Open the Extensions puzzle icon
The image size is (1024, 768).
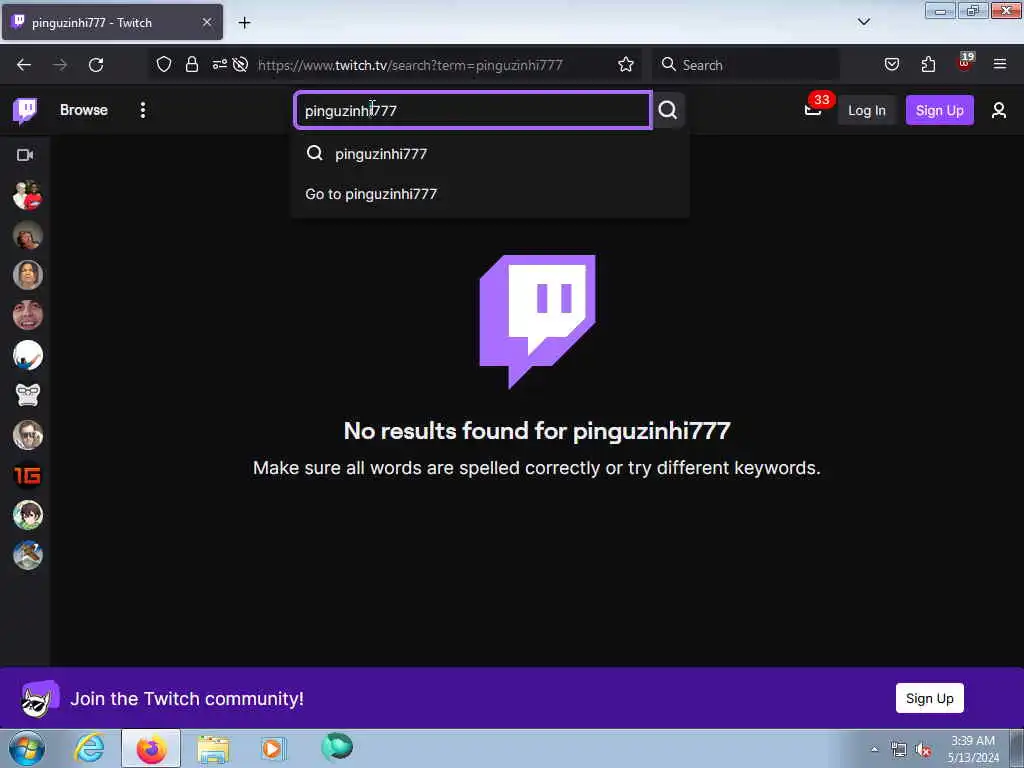[x=928, y=64]
